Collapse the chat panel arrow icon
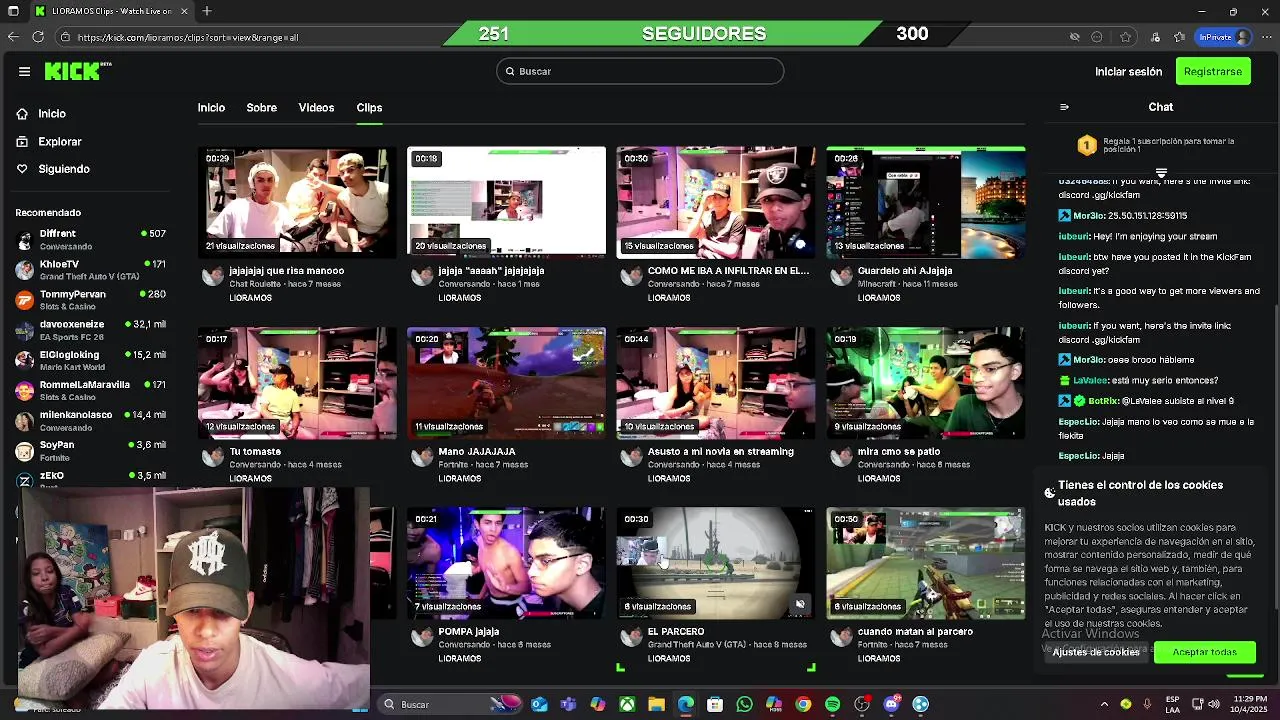The height and width of the screenshot is (720, 1280). tap(1064, 107)
